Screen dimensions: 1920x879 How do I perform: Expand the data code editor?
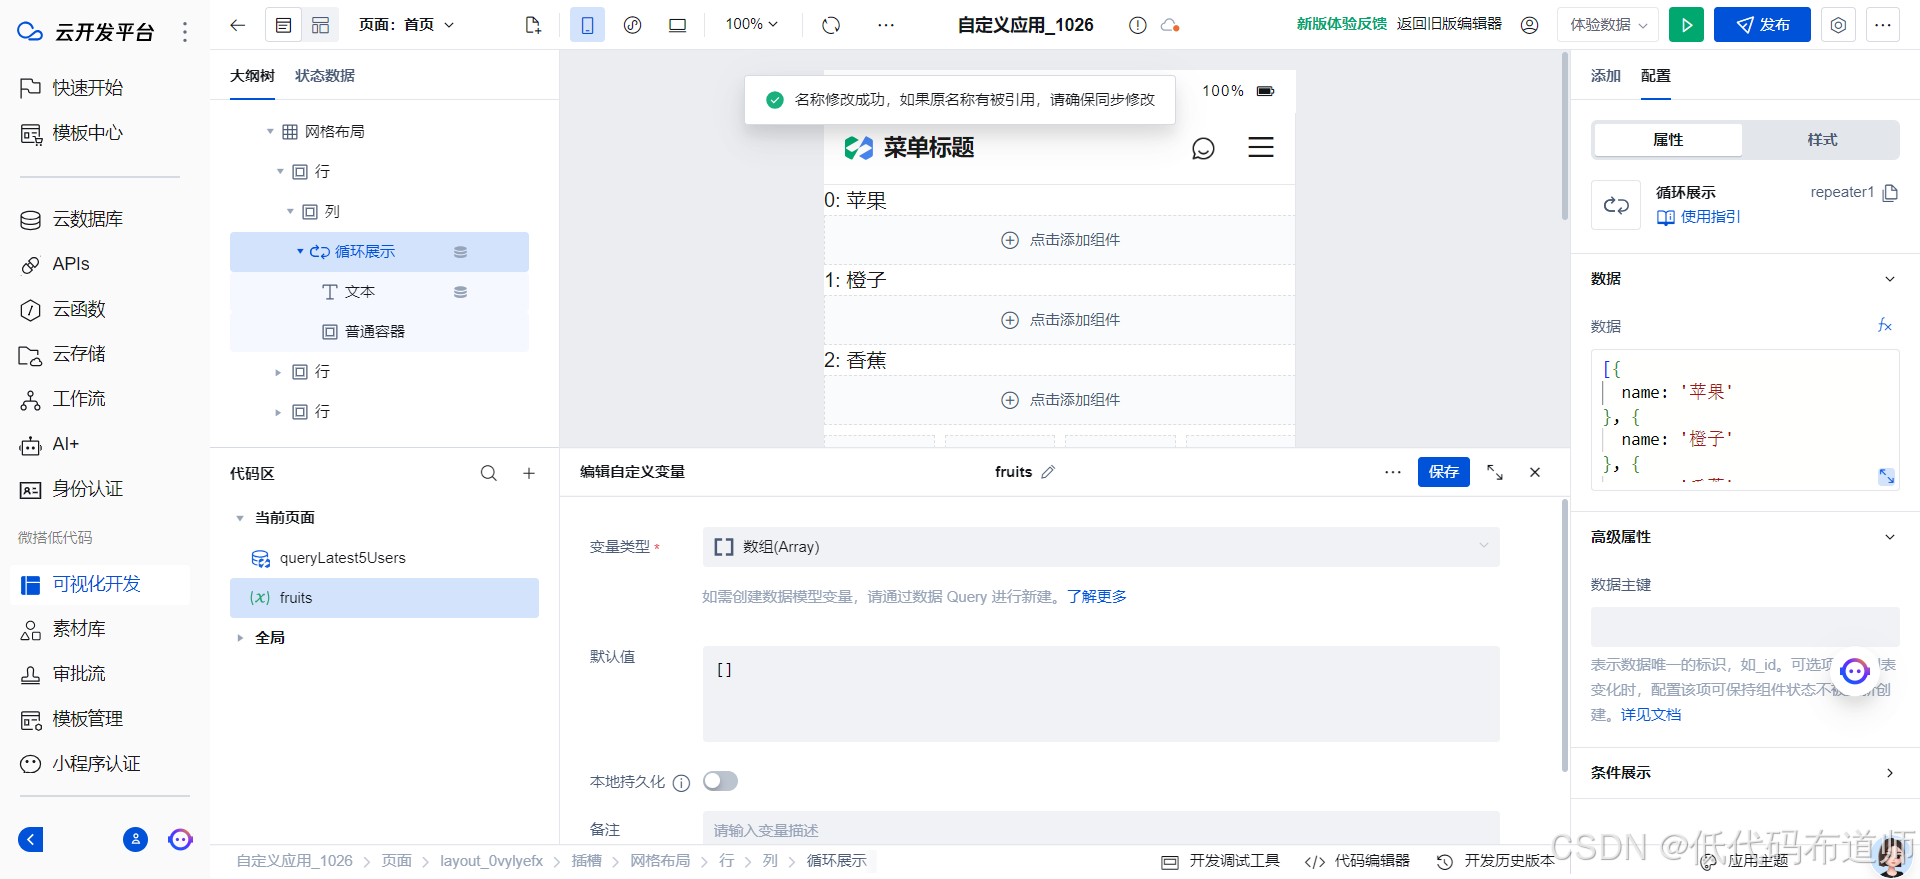click(x=1886, y=477)
